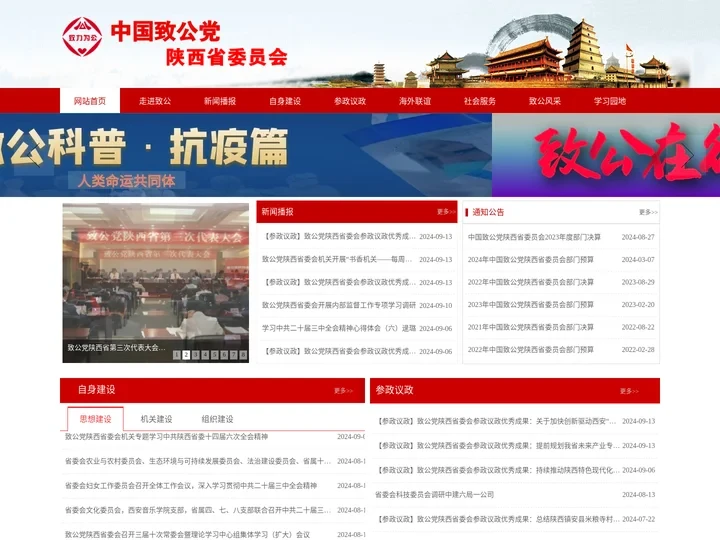Visit the 致公风采 menu
Viewport: 720px width, 540px height.
545,101
